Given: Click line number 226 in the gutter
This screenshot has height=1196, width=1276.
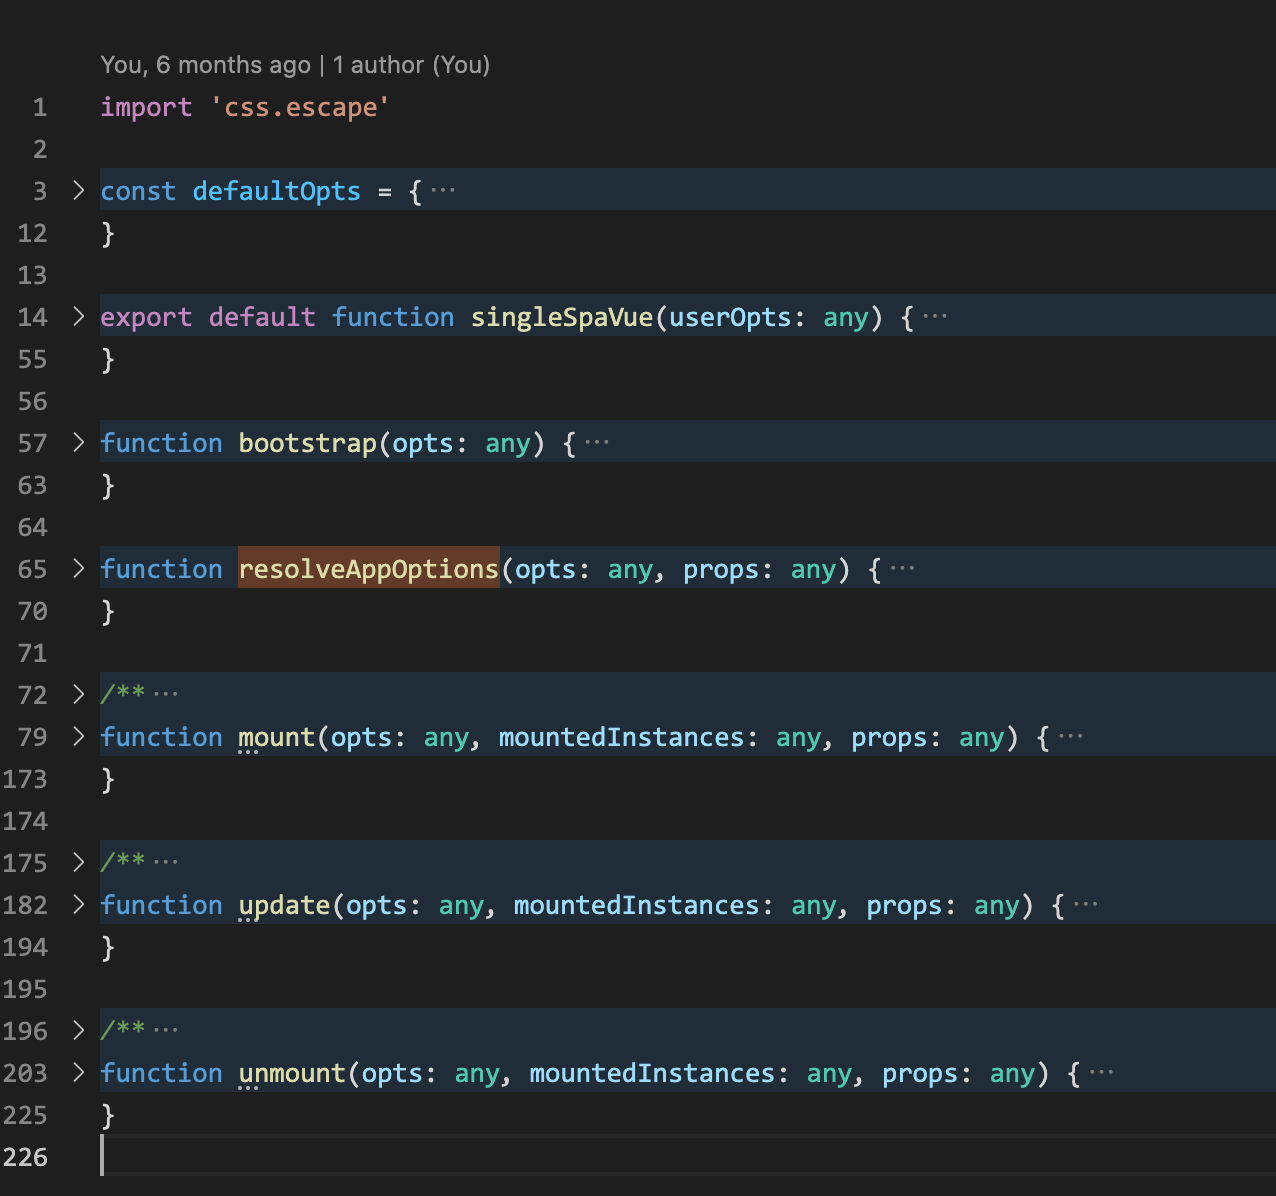Looking at the screenshot, I should (x=26, y=1157).
